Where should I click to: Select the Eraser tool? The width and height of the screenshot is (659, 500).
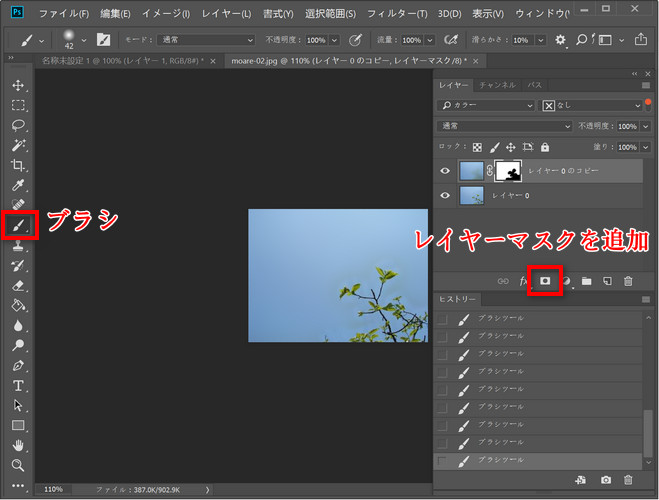point(18,286)
